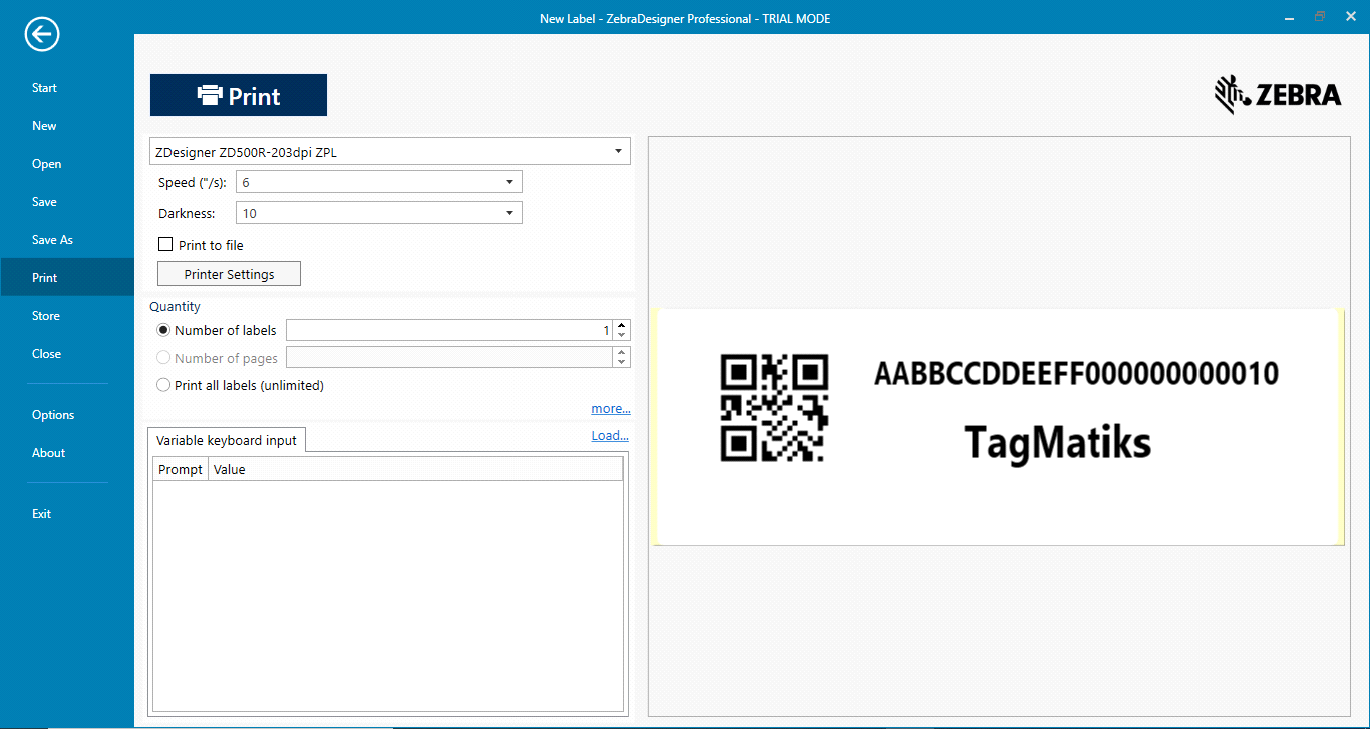1370x729 pixels.
Task: Expand the Darkness dropdown
Action: (x=509, y=213)
